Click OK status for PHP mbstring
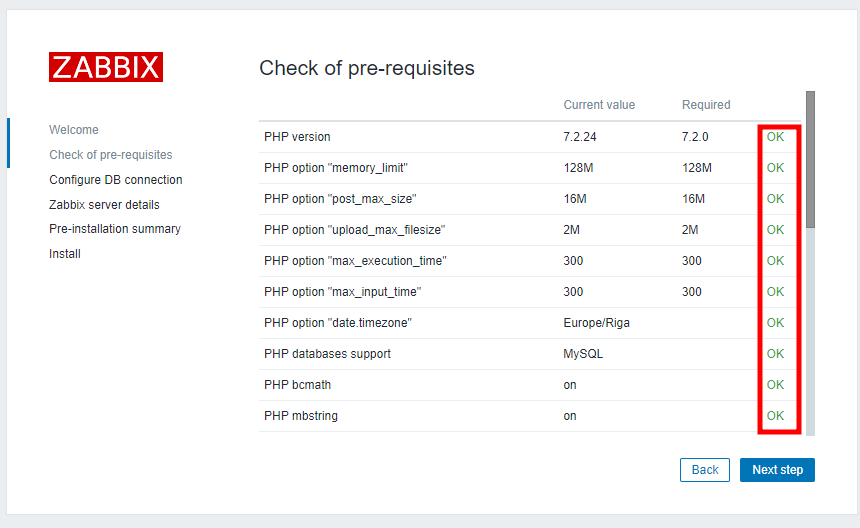Viewport: 860px width, 528px height. tap(775, 416)
